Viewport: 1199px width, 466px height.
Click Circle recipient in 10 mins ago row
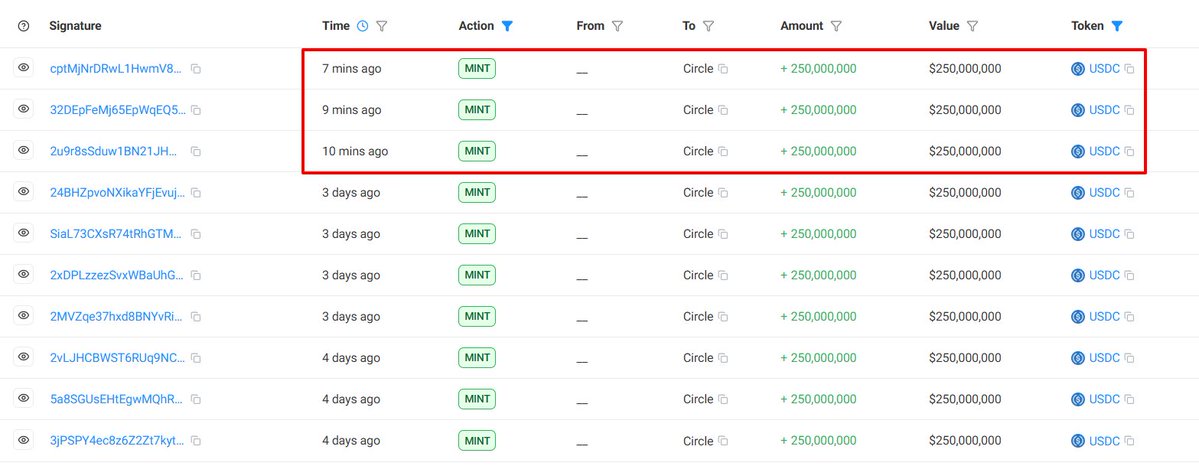[698, 152]
